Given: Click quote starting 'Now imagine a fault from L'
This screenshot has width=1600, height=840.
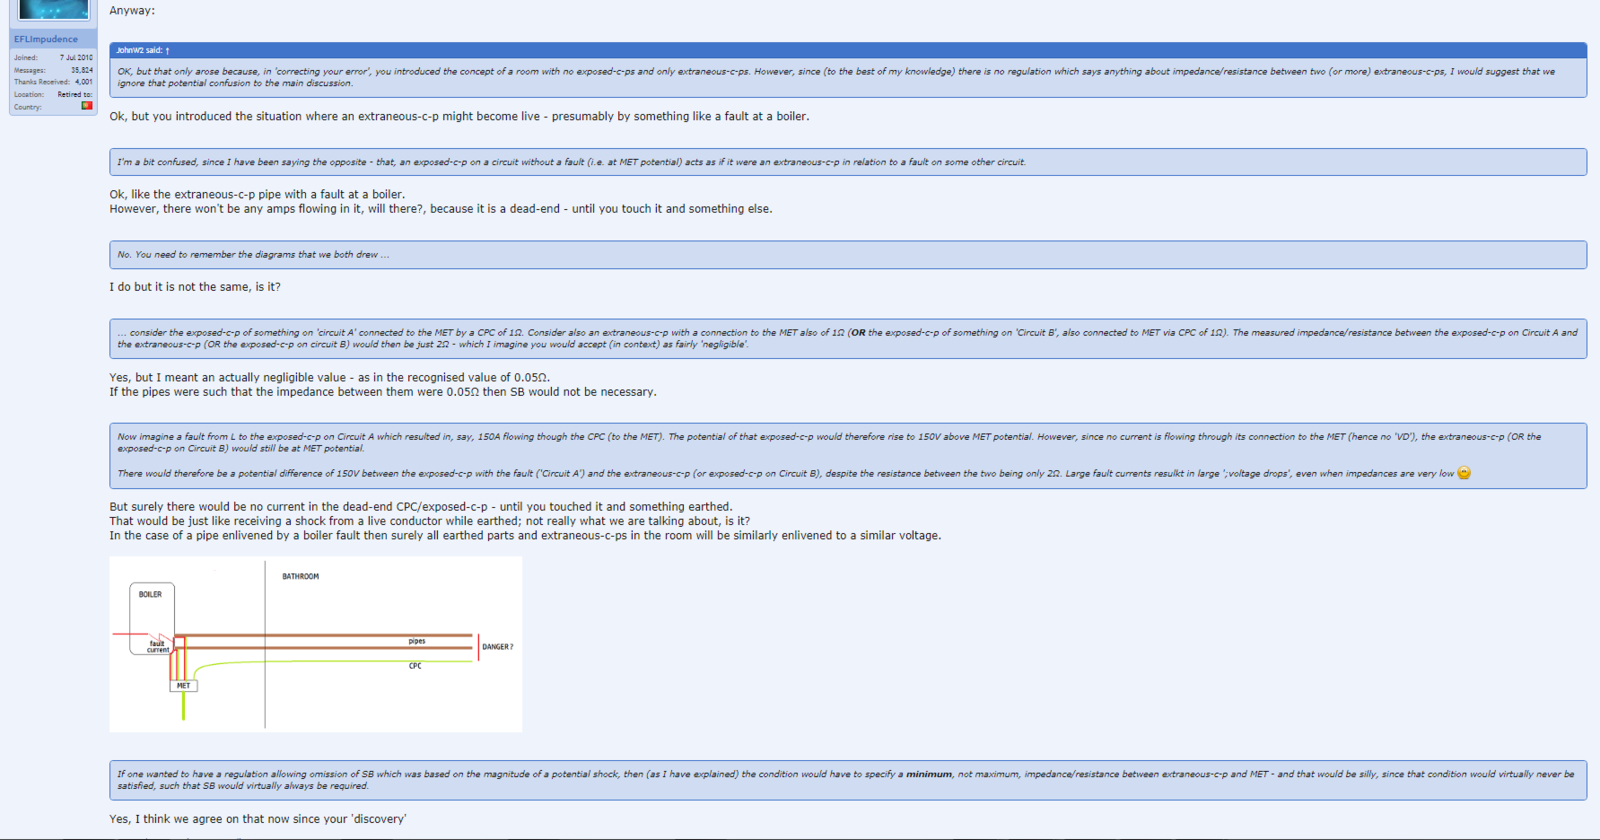Looking at the screenshot, I should (847, 455).
